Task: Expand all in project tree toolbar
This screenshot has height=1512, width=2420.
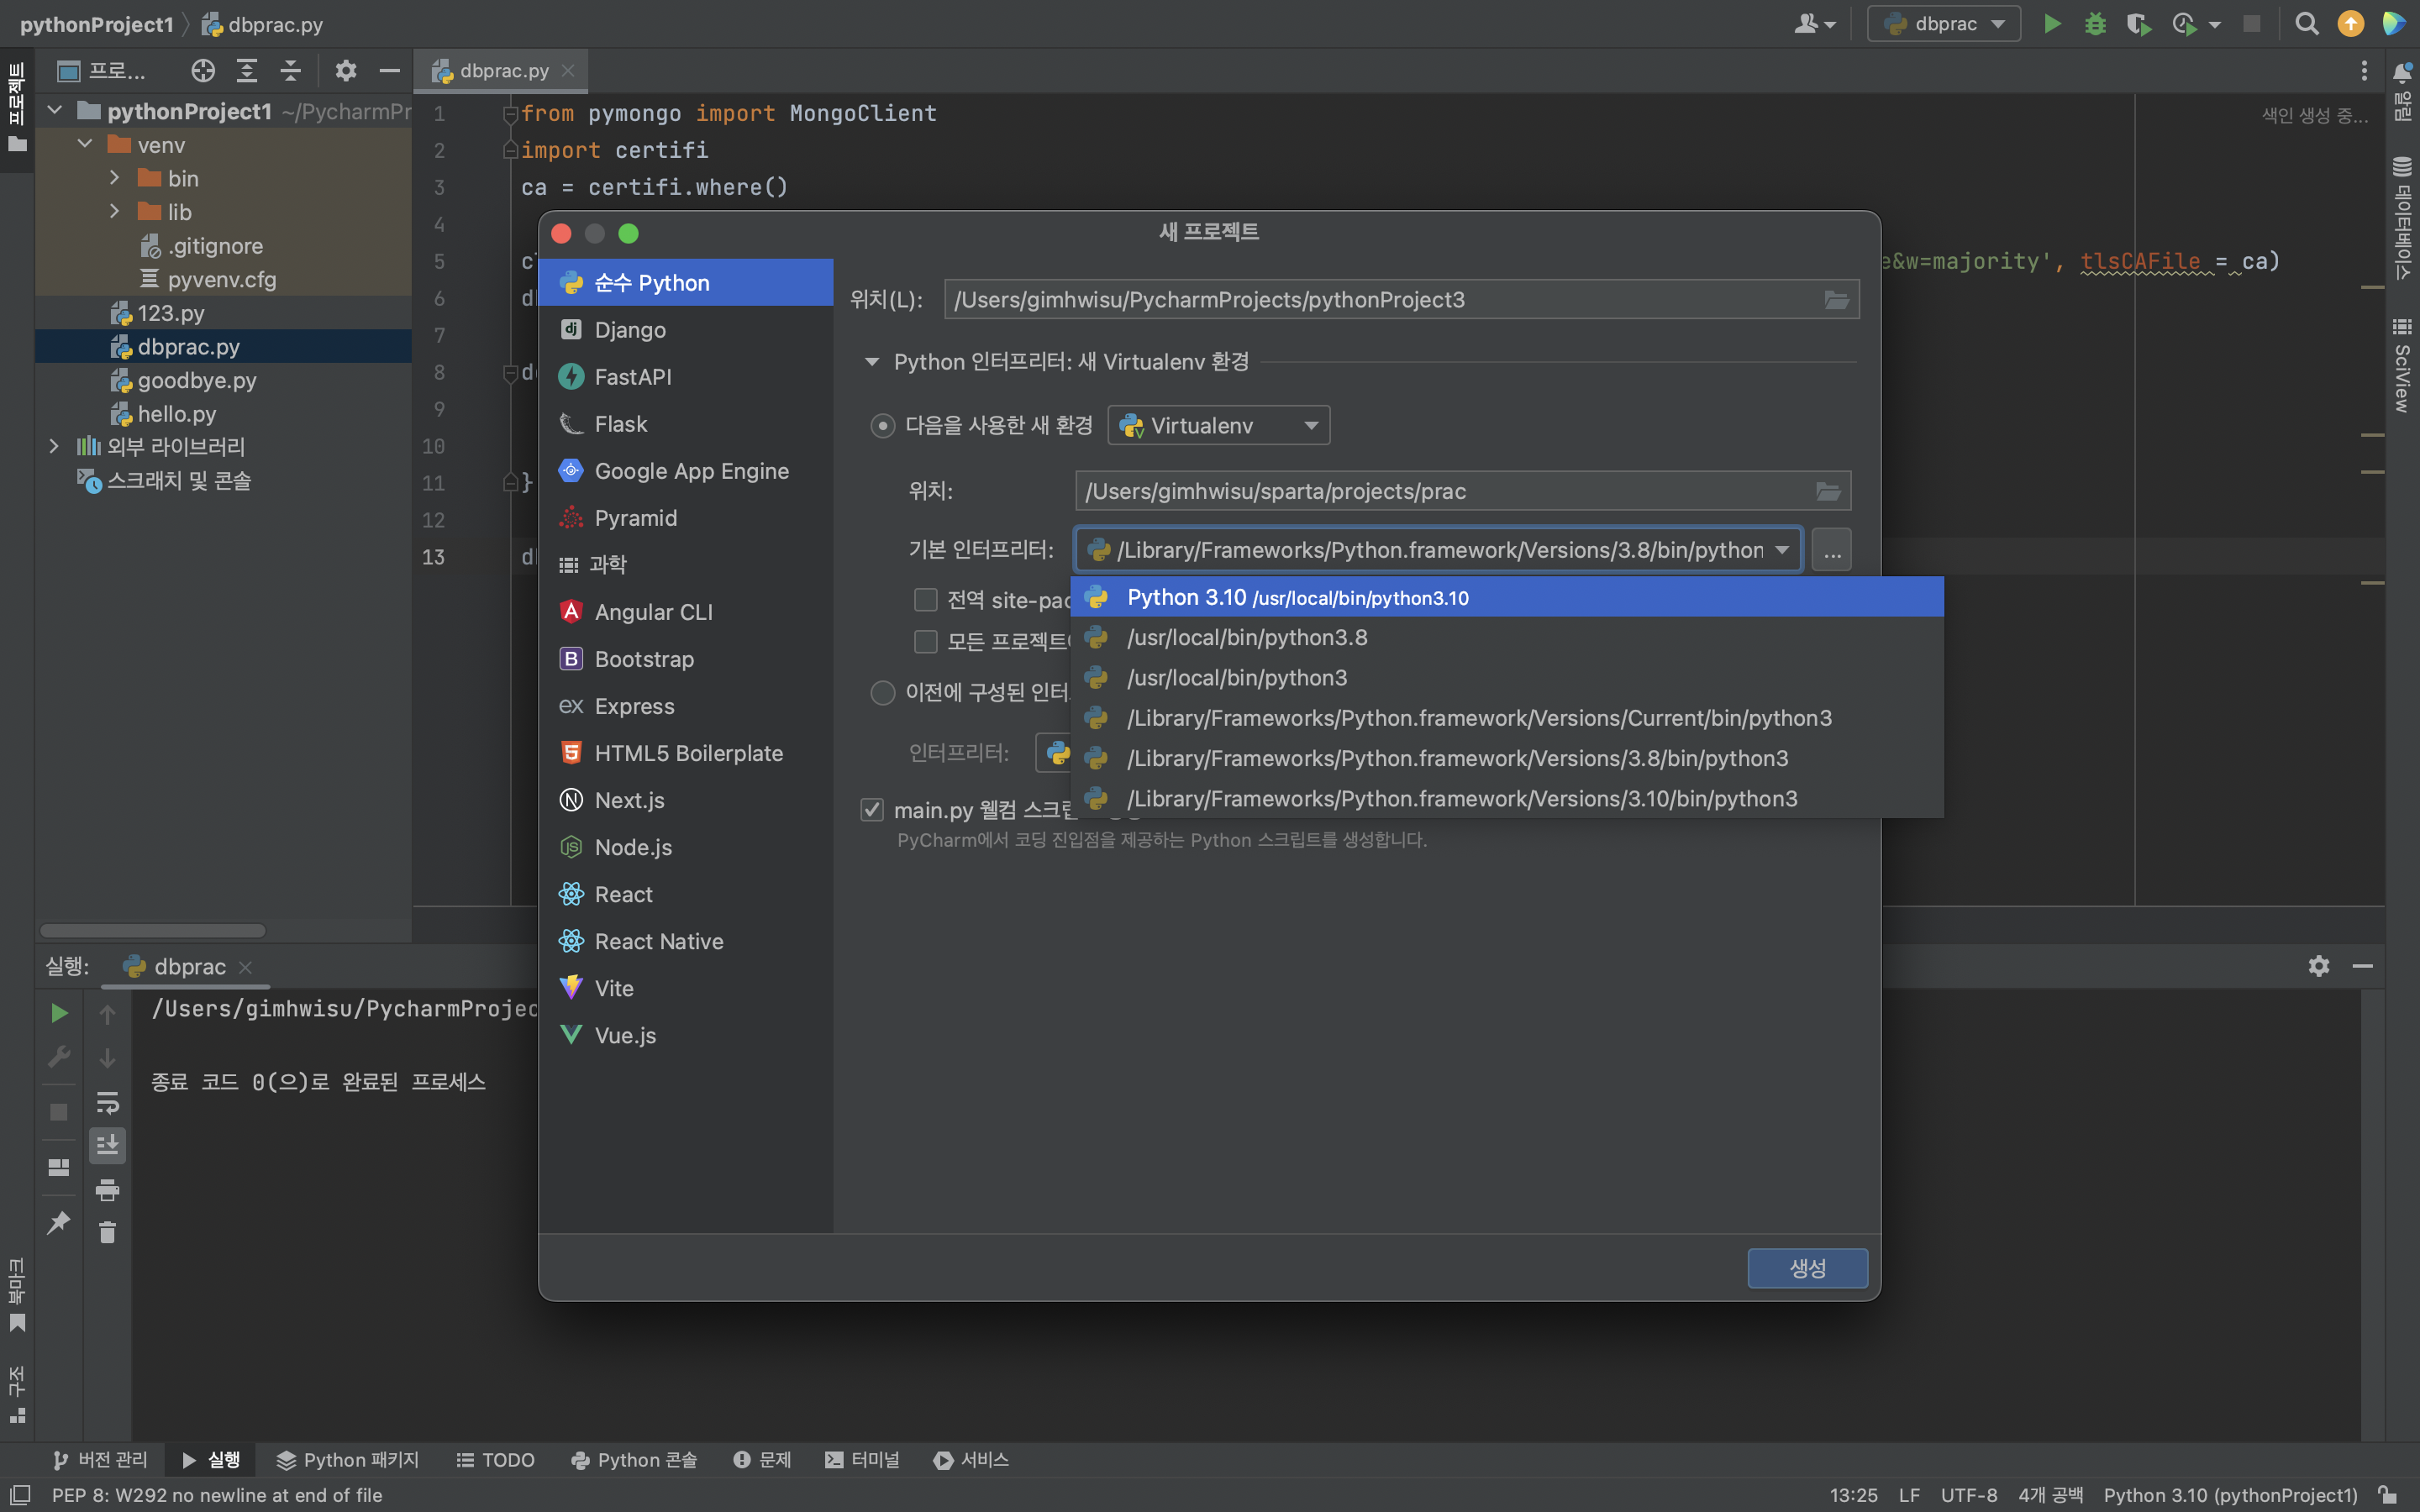Action: click(x=247, y=71)
